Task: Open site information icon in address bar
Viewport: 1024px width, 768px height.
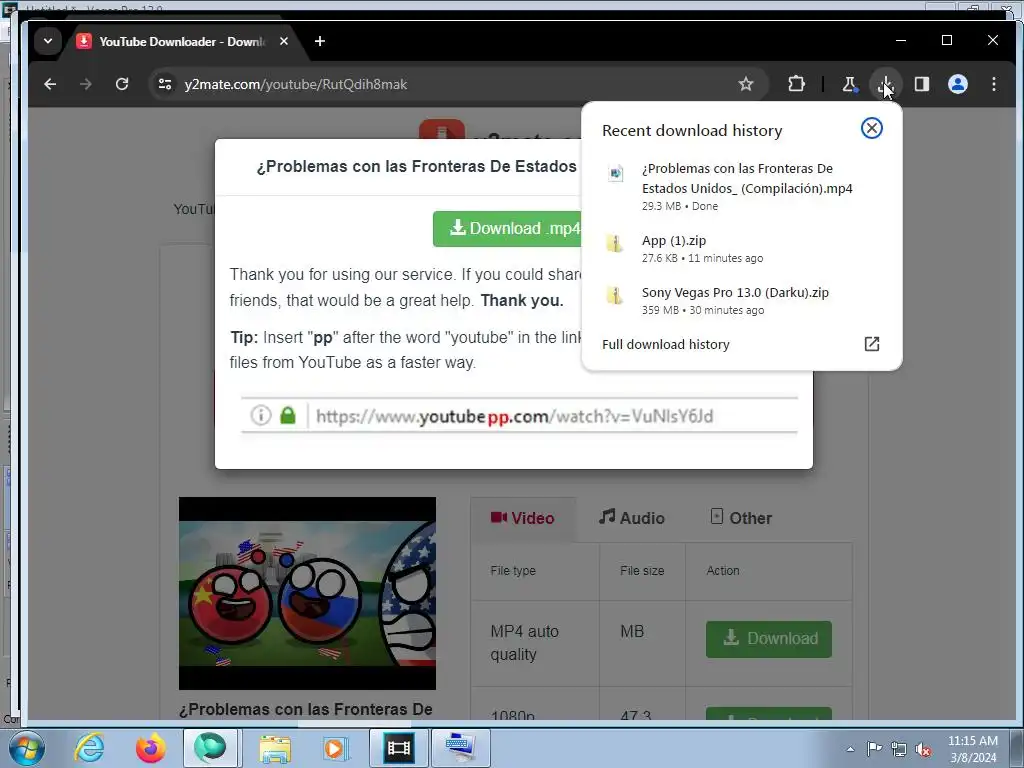Action: [165, 84]
